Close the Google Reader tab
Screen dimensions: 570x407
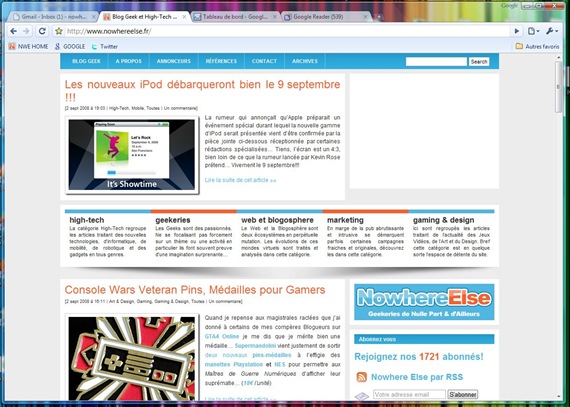click(365, 17)
